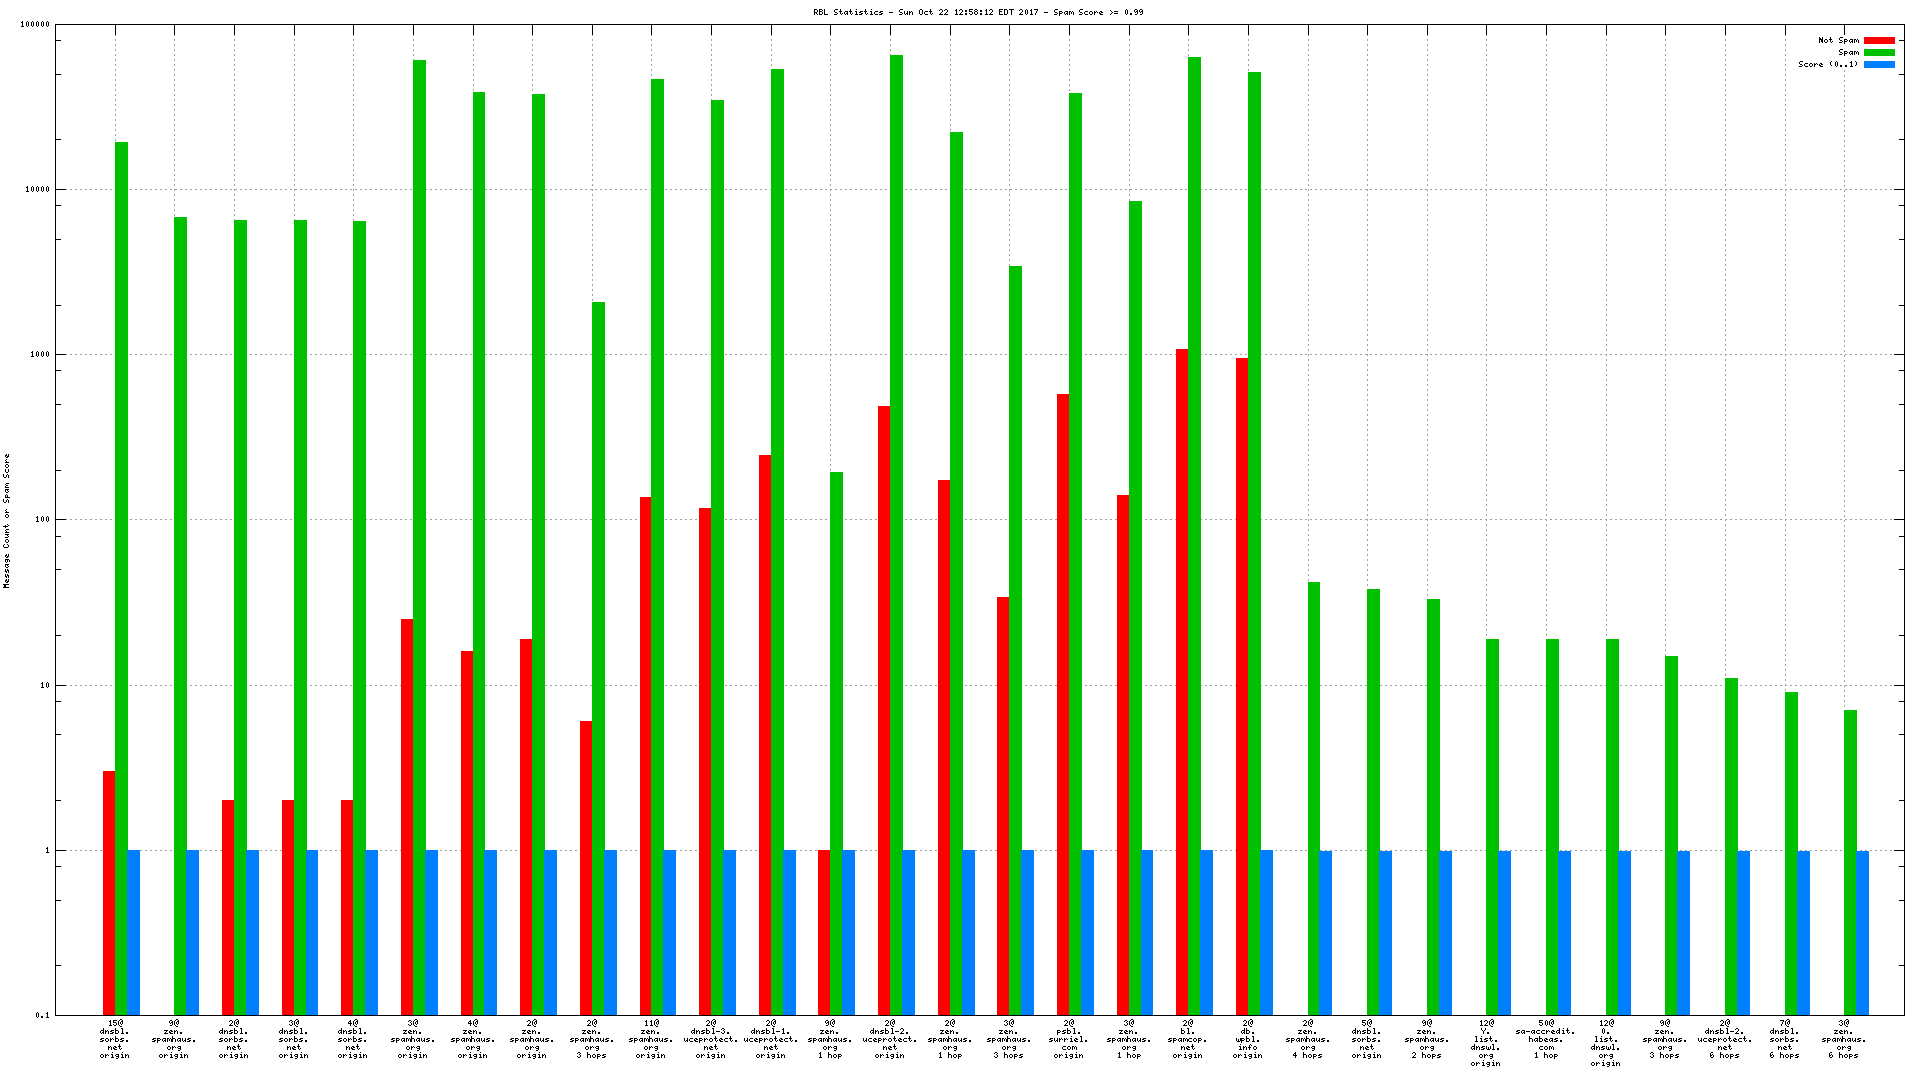The height and width of the screenshot is (1080, 1920).
Task: Click the Message Count y-axis label
Action: point(7,520)
